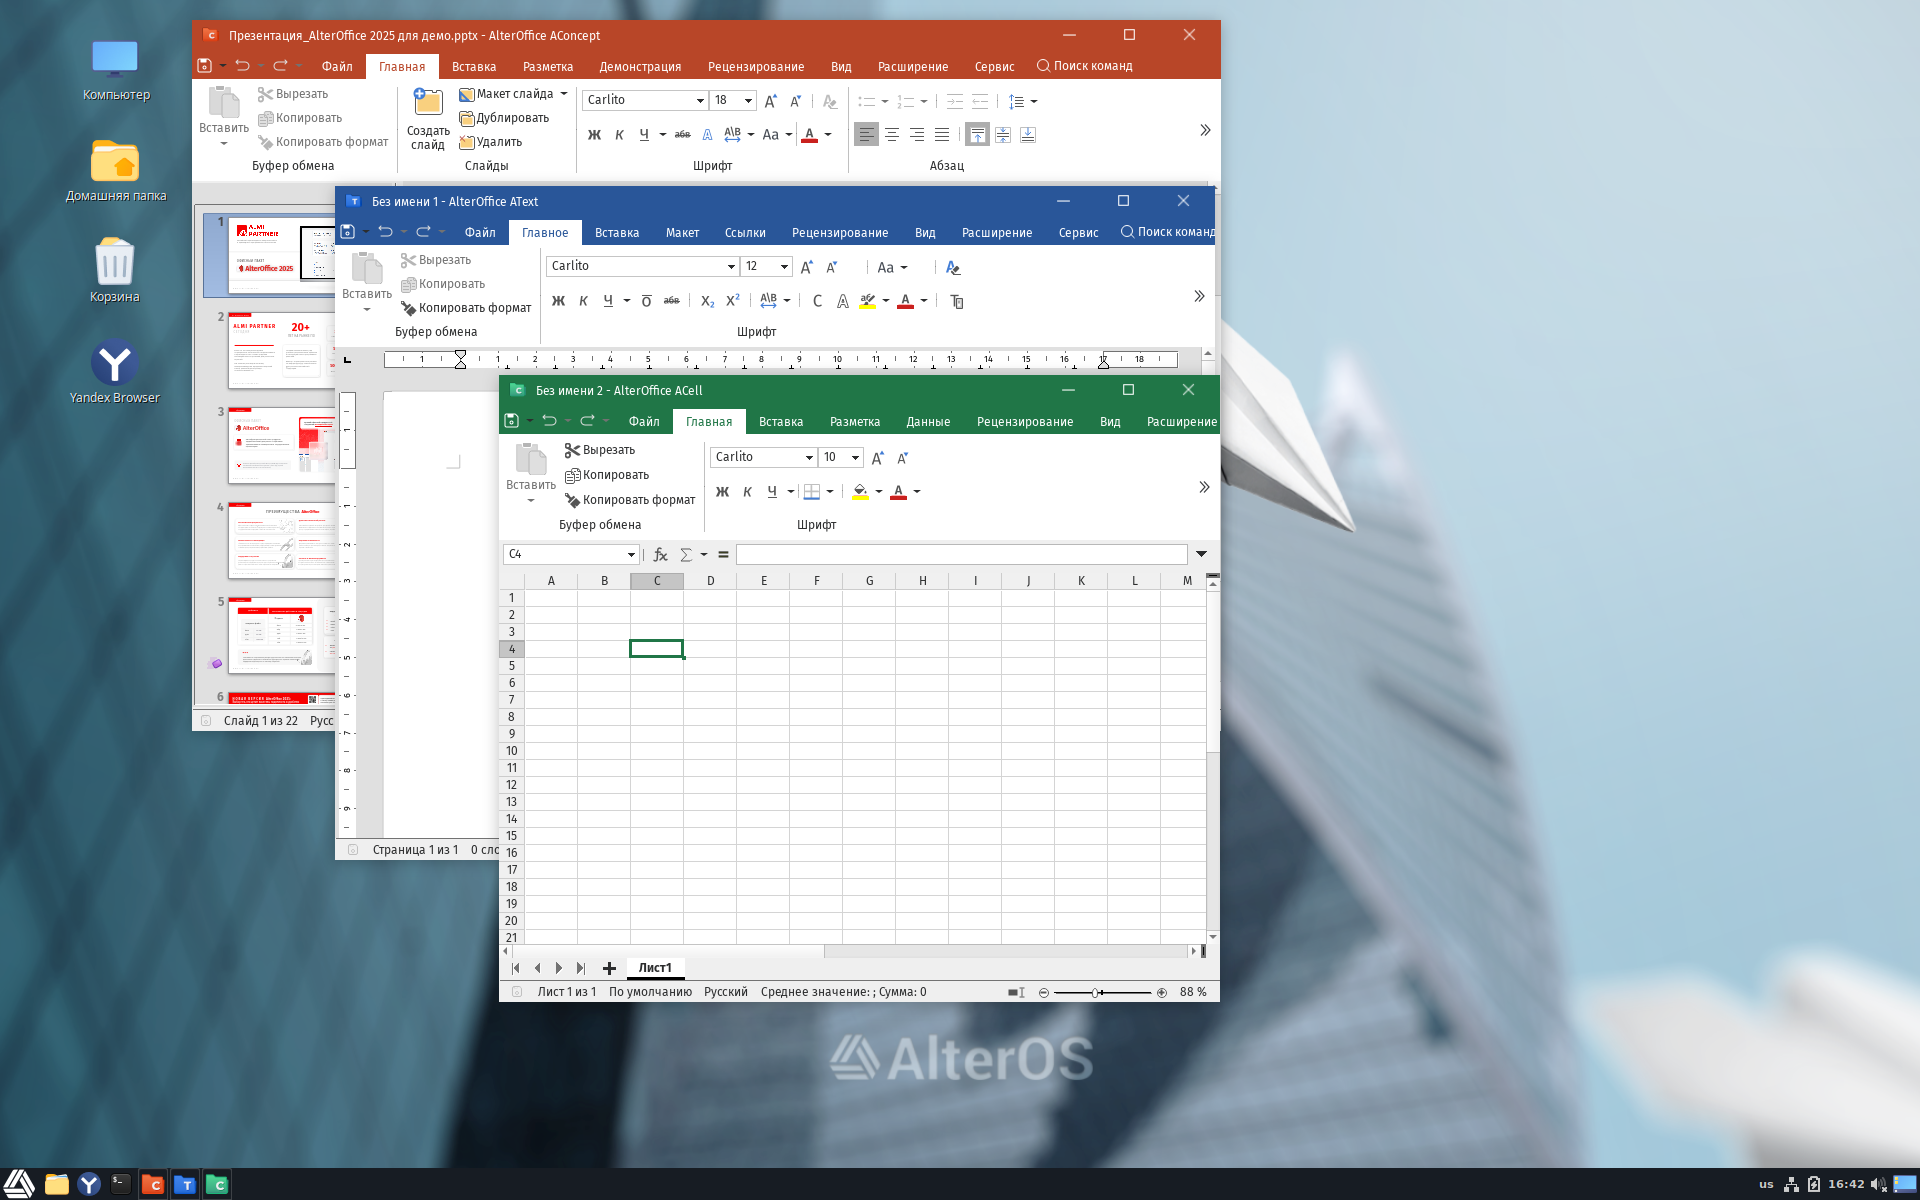Image resolution: width=1920 pixels, height=1200 pixels.
Task: Click Файл menu in ACell
Action: tap(644, 422)
